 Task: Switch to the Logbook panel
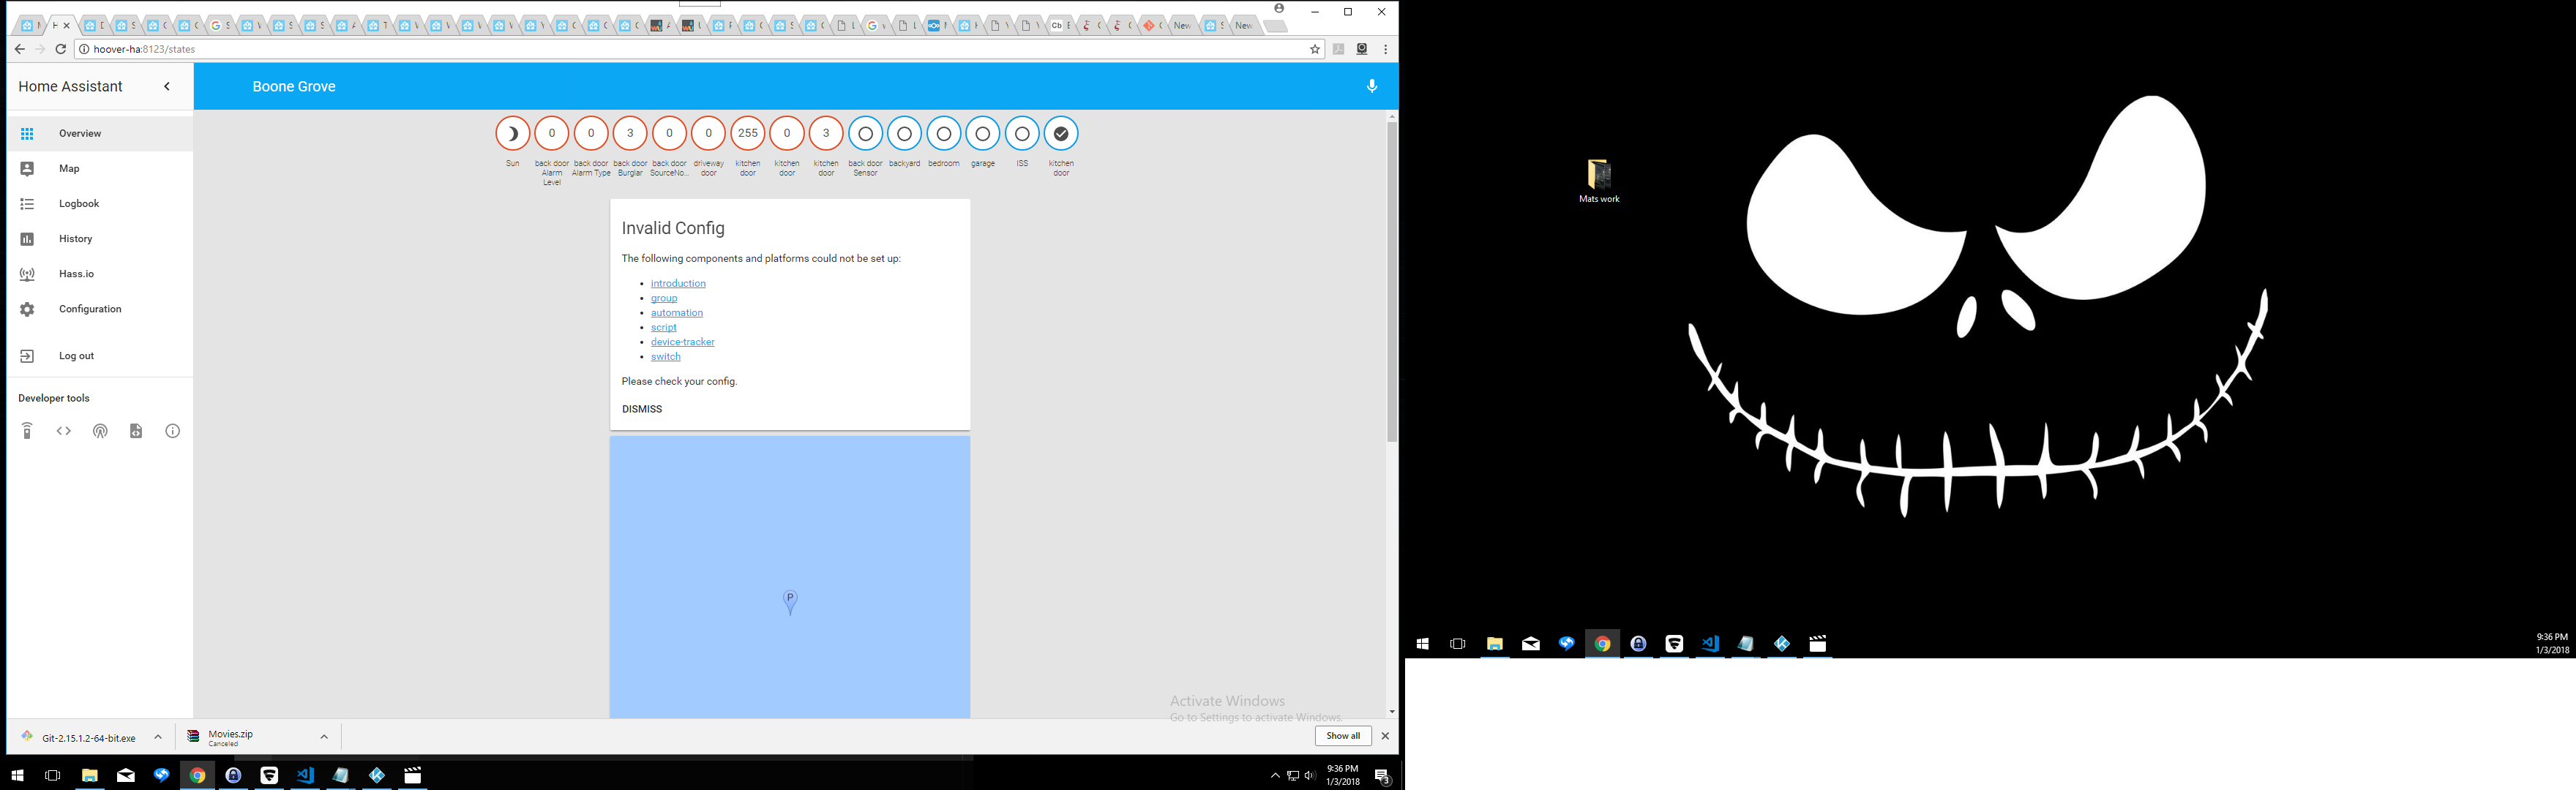click(x=79, y=203)
